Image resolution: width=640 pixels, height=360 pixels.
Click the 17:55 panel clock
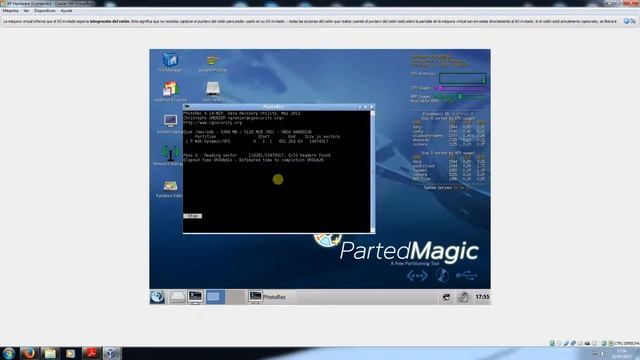coord(482,297)
